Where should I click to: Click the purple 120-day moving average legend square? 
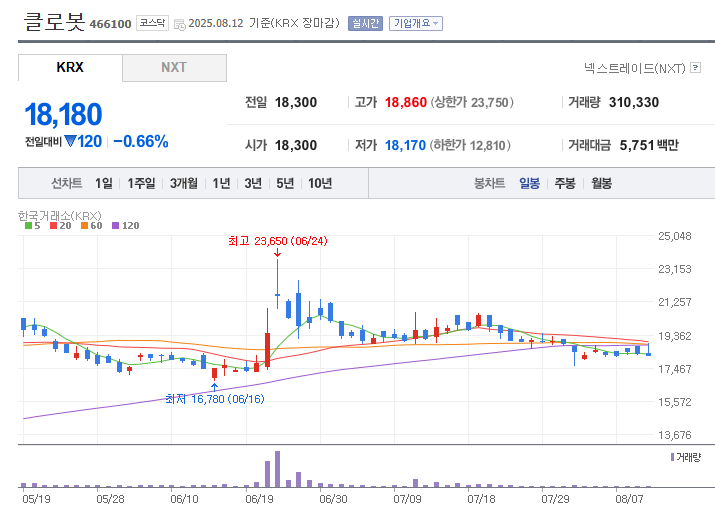click(115, 226)
